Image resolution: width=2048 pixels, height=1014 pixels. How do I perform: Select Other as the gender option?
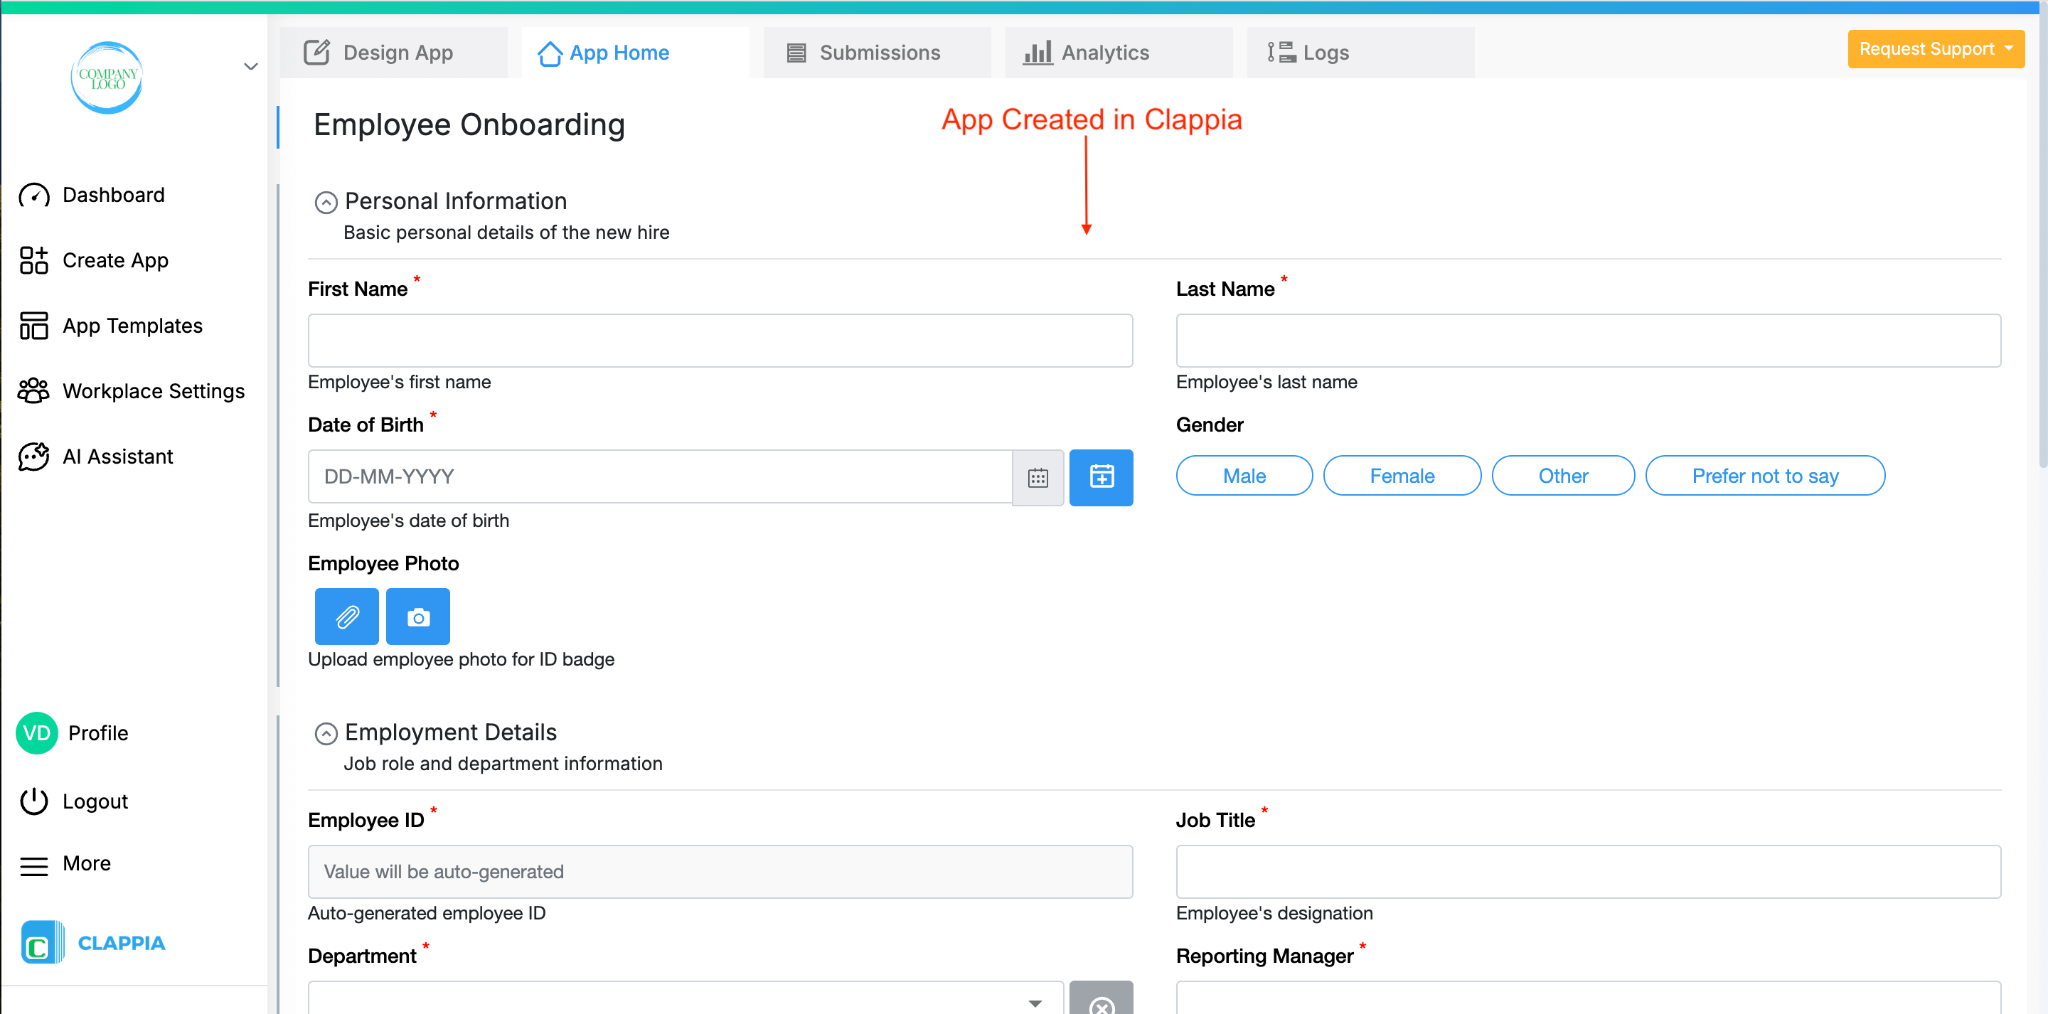tap(1562, 475)
